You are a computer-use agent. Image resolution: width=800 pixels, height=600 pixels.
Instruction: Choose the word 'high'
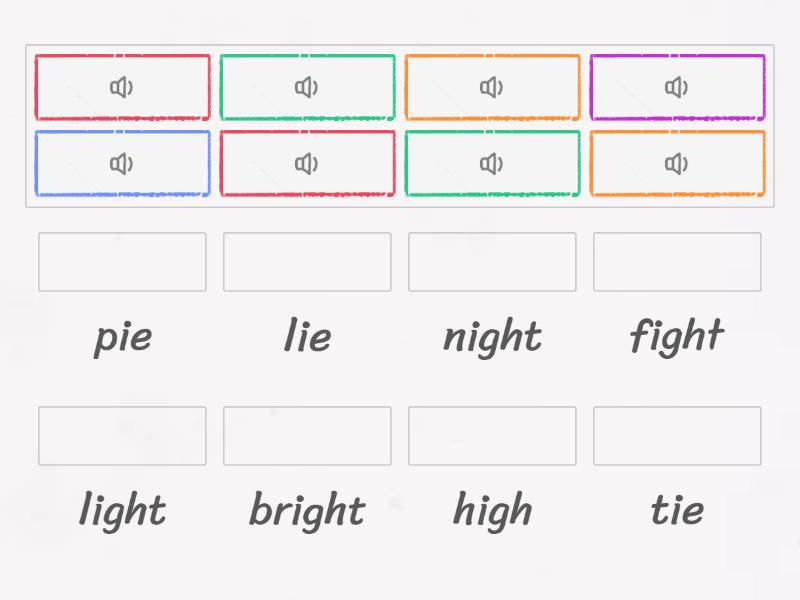click(492, 510)
